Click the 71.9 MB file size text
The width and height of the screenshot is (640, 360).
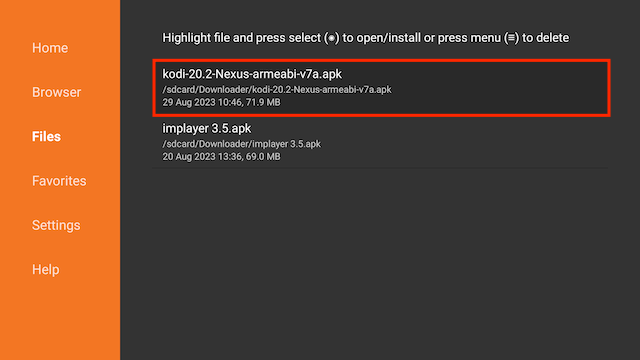pos(263,102)
